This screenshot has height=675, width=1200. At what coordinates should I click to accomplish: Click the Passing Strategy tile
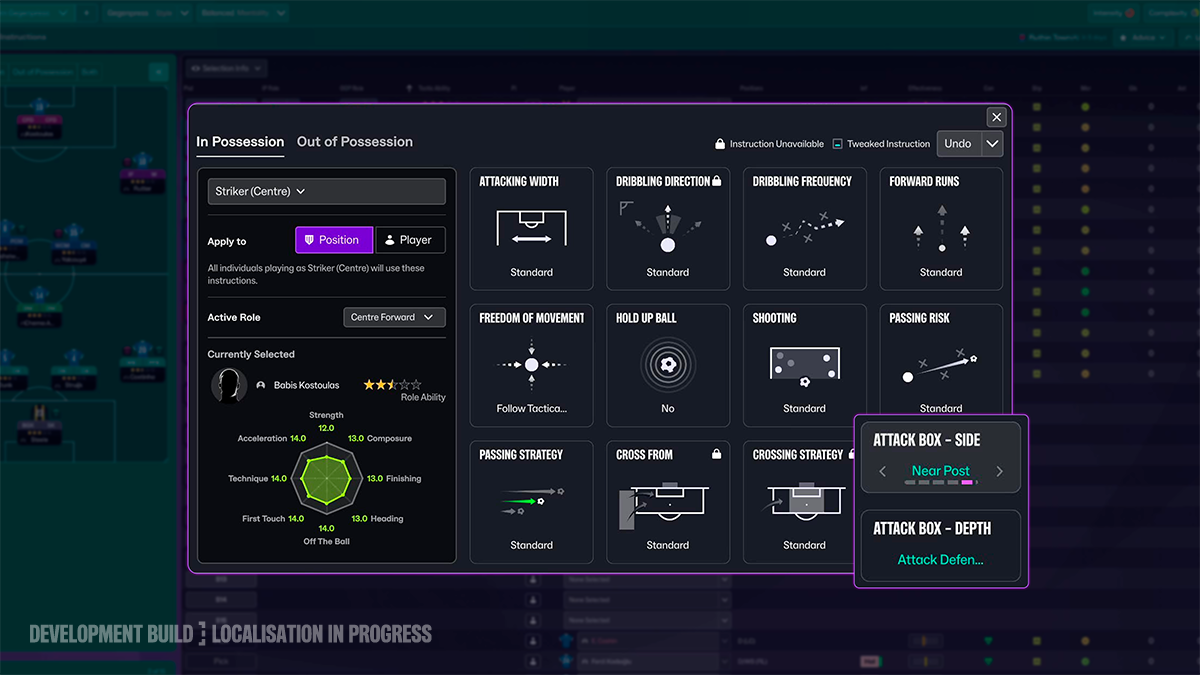[x=531, y=502]
